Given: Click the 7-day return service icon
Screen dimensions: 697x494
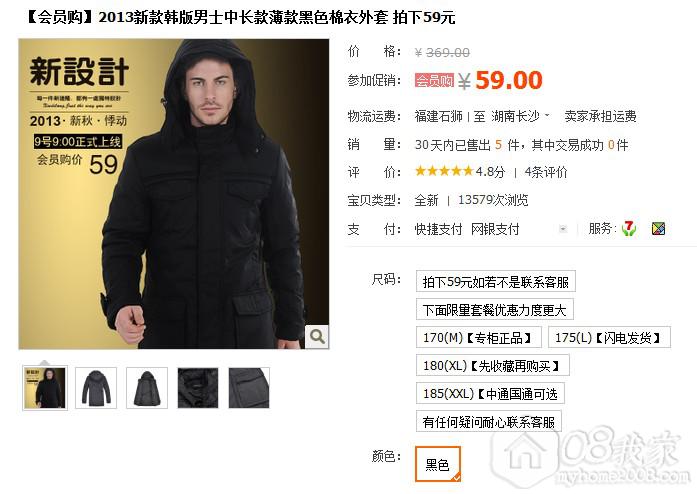Looking at the screenshot, I should 629,229.
